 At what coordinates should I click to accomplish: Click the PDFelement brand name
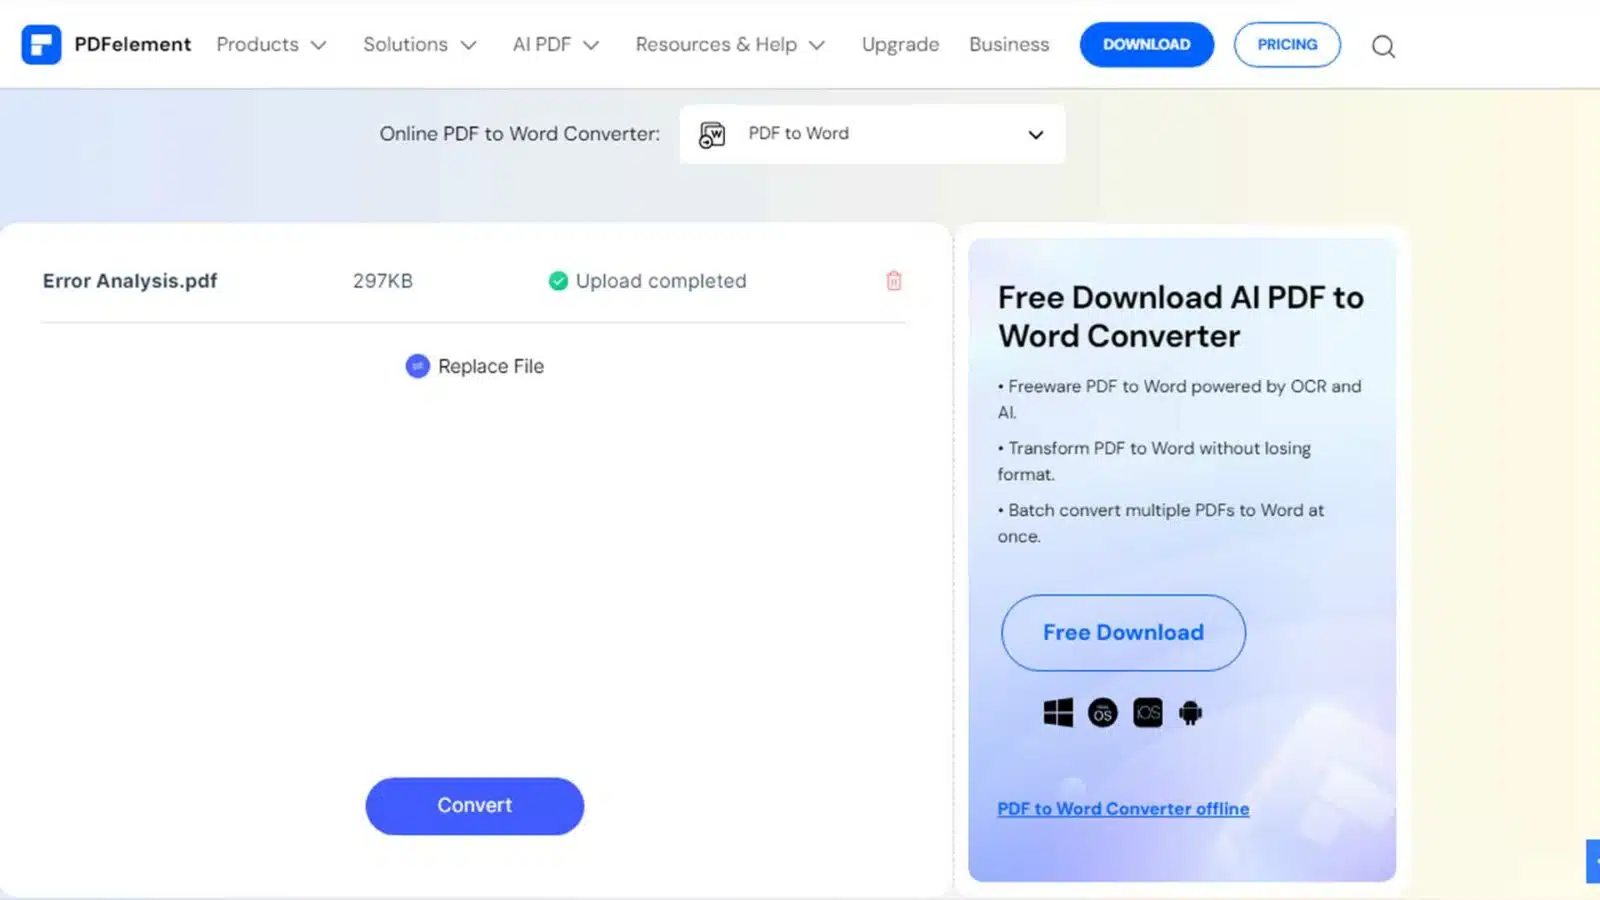click(x=132, y=44)
